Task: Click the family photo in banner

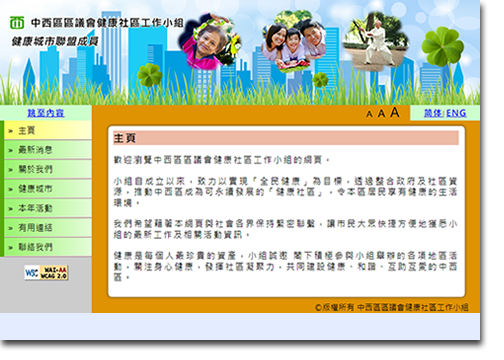Action: click(293, 41)
